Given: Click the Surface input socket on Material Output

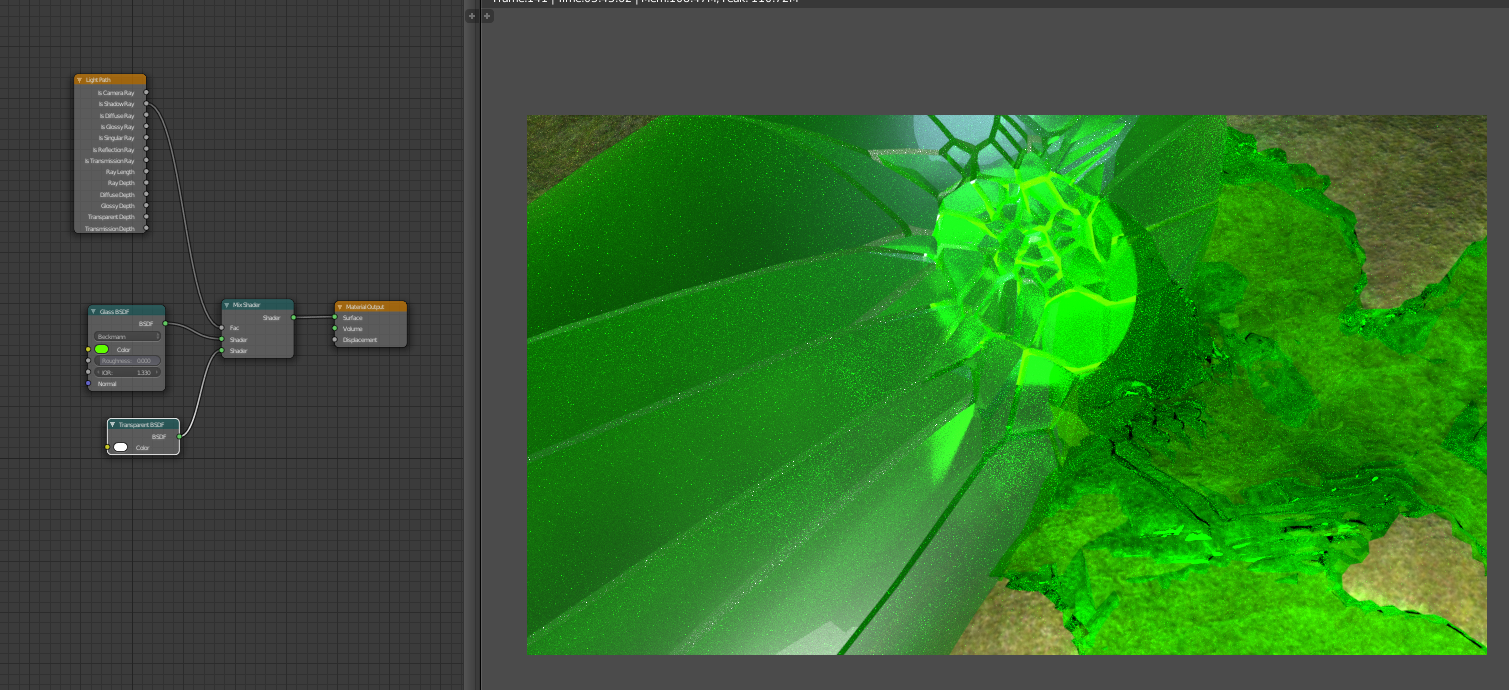Looking at the screenshot, I should [335, 318].
